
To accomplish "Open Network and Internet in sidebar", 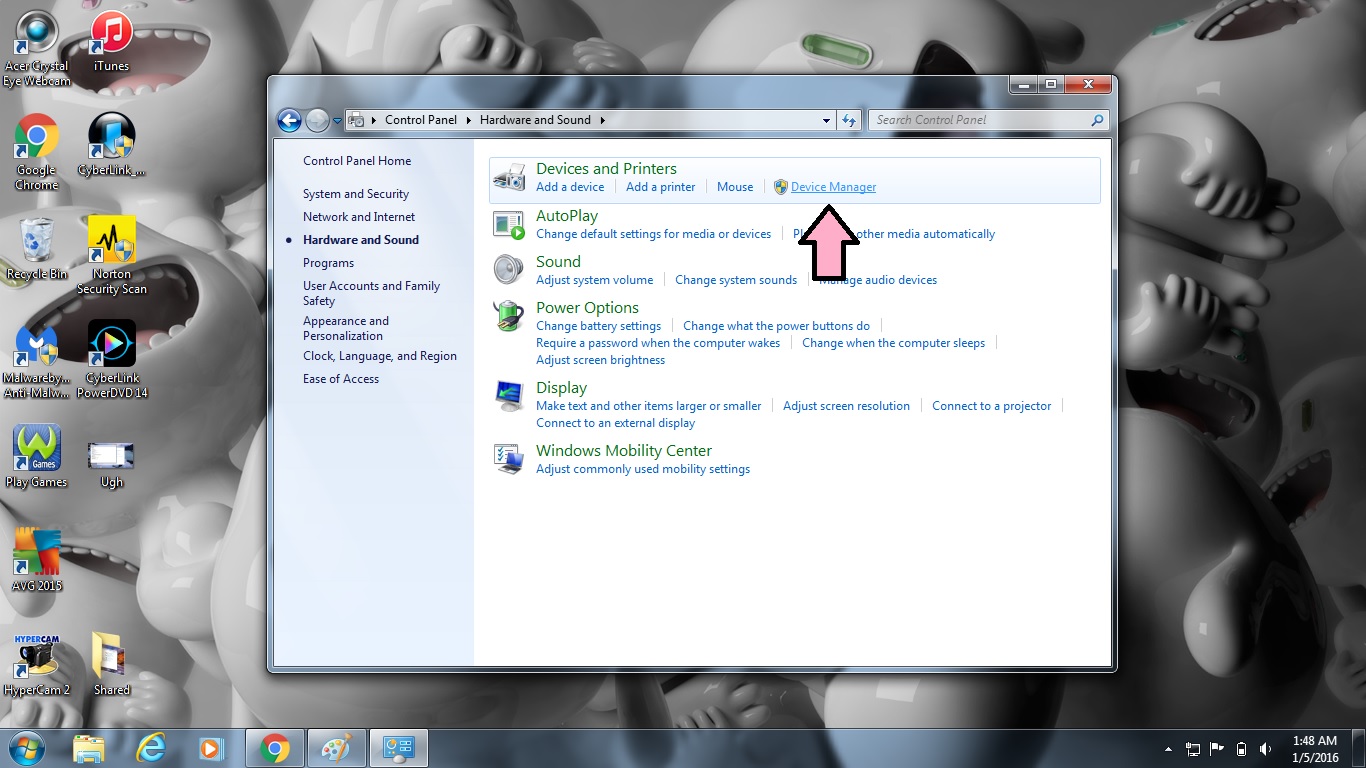I will [x=359, y=217].
